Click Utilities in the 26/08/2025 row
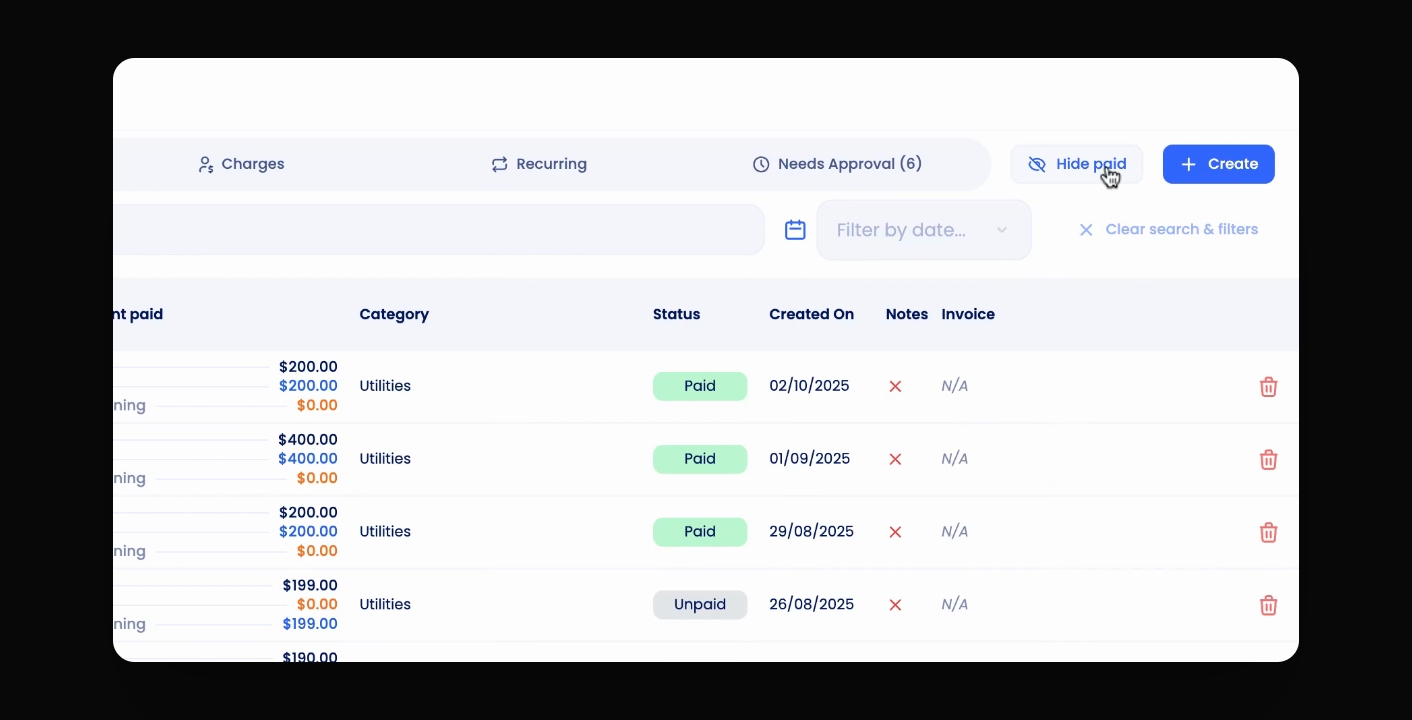1412x720 pixels. click(385, 605)
